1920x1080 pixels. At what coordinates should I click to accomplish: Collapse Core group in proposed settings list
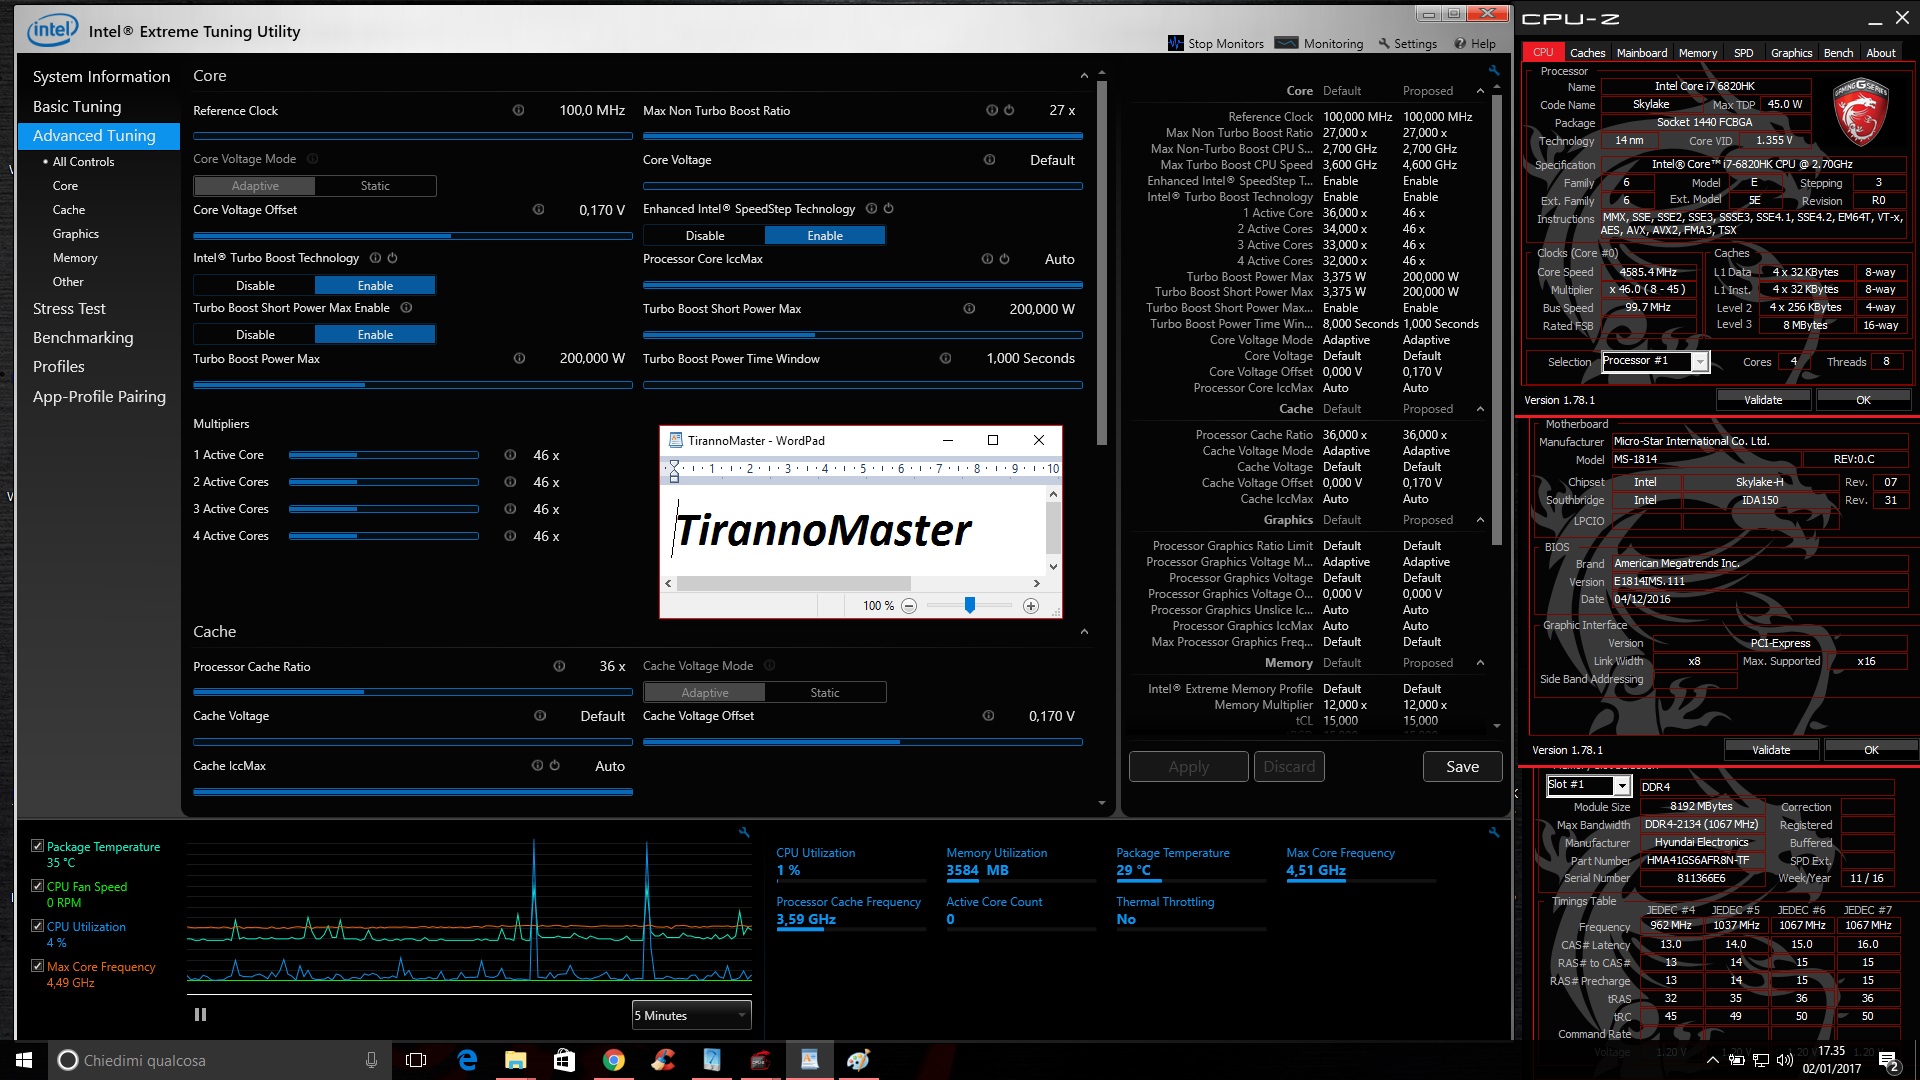tap(1480, 91)
